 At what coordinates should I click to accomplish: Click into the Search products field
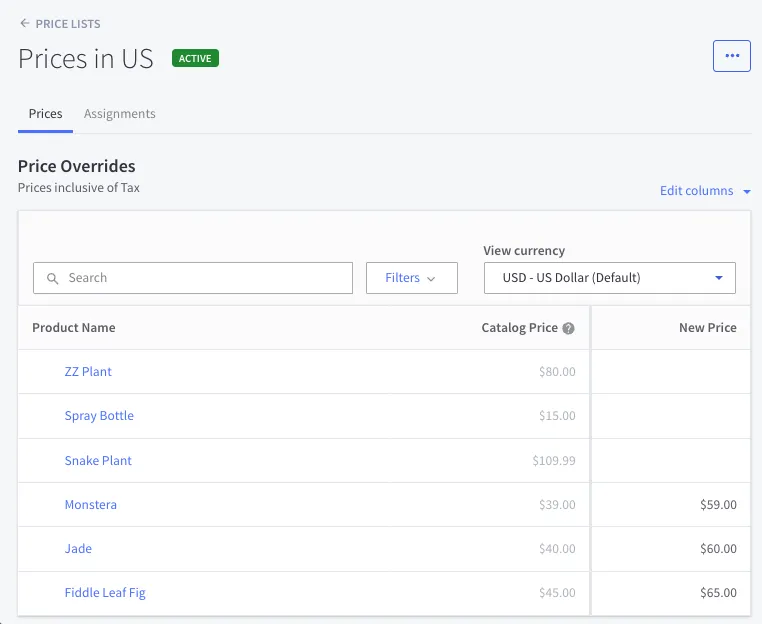pos(193,278)
